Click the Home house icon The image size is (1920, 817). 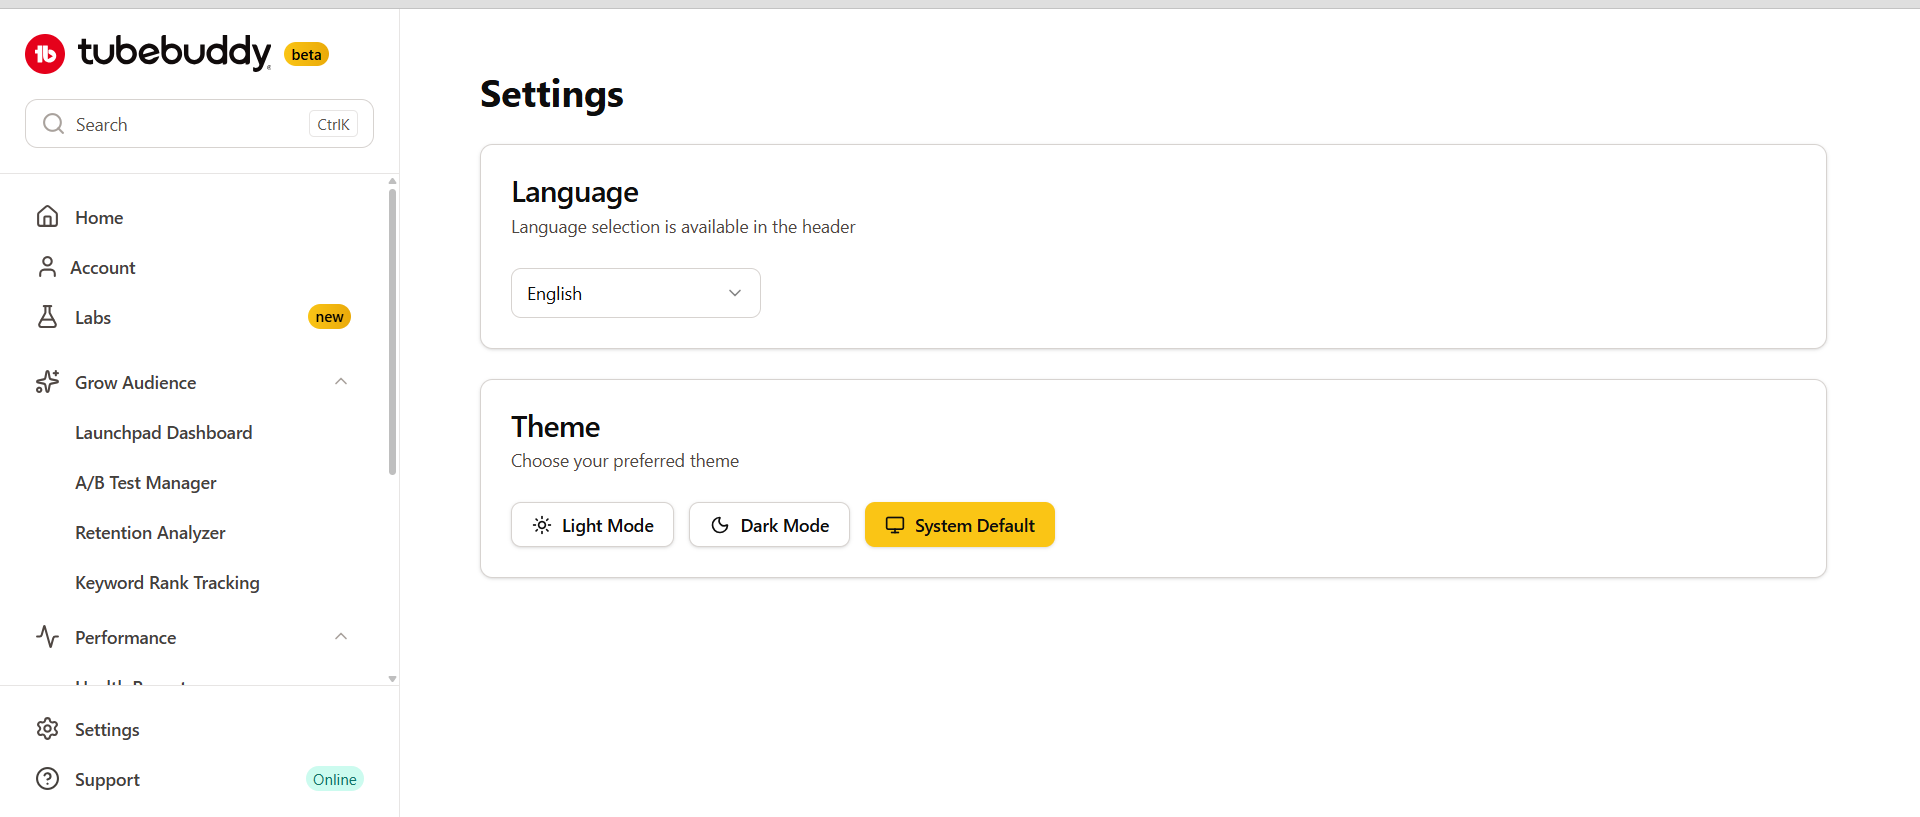click(47, 216)
